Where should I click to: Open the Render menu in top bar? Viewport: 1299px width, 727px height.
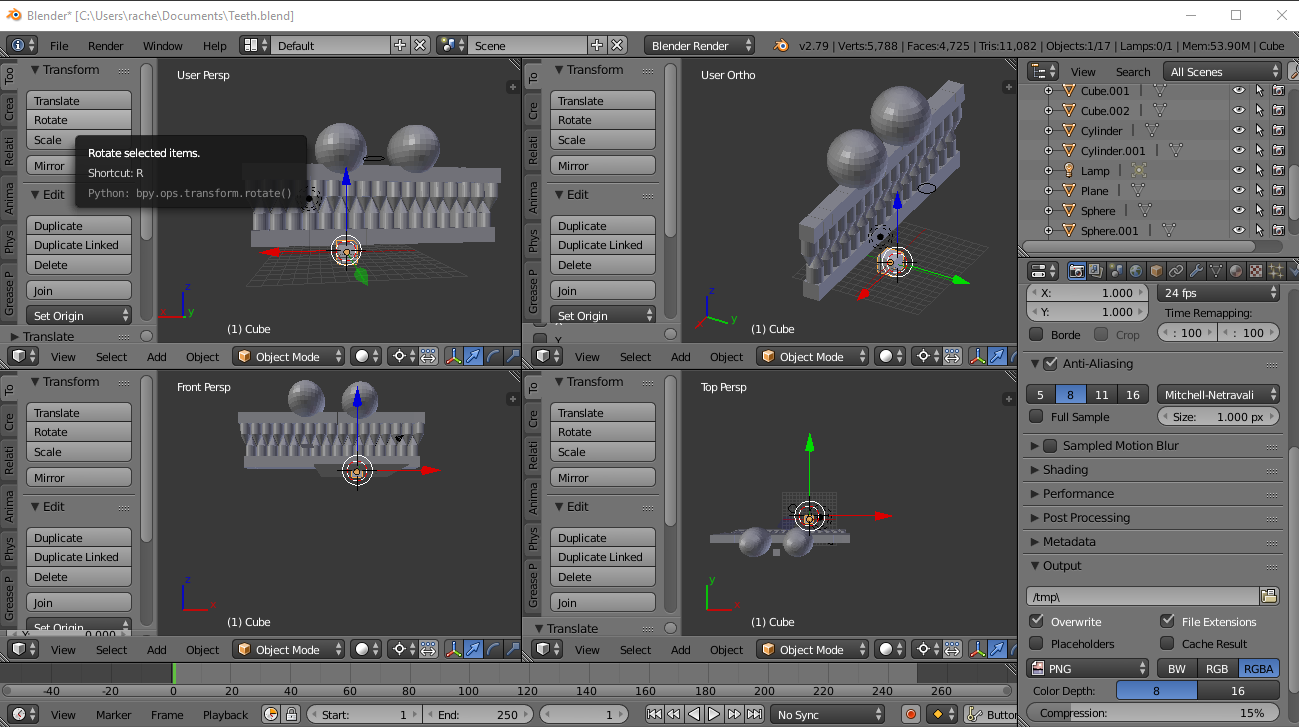tap(106, 45)
